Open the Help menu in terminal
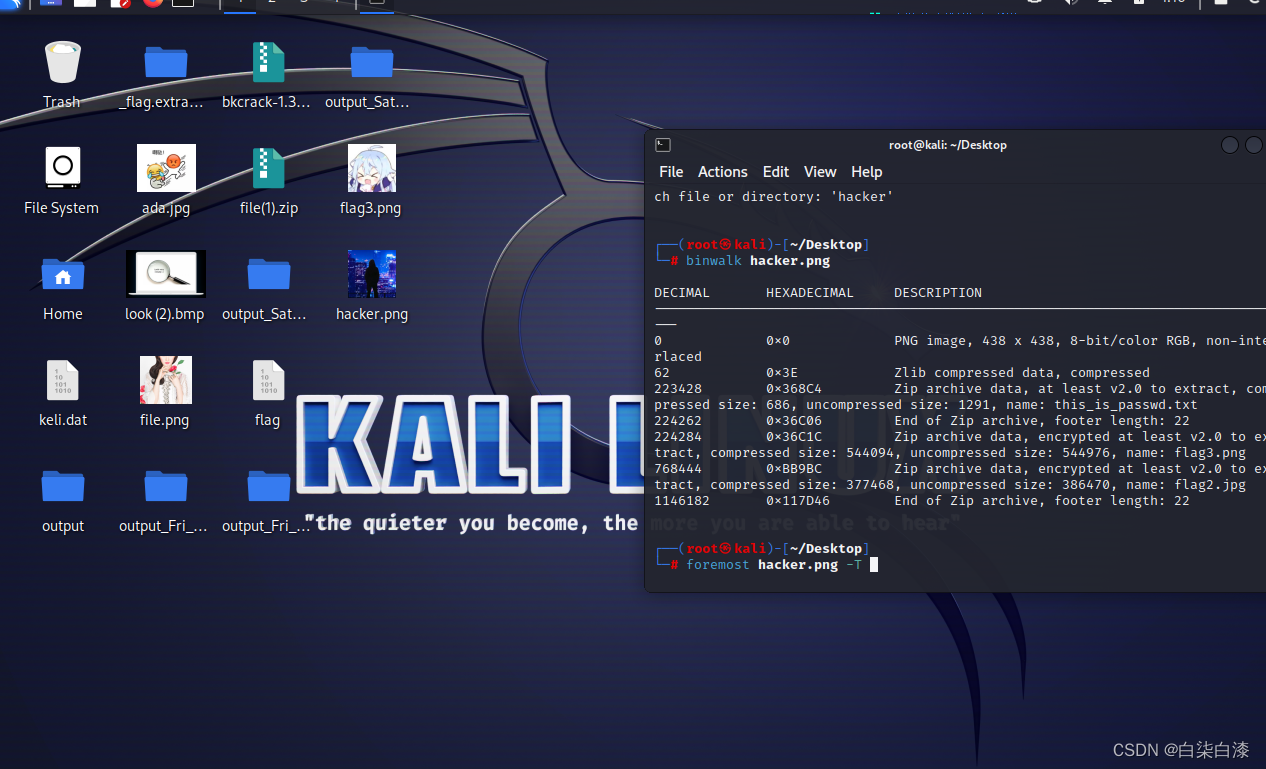The image size is (1266, 769). click(x=866, y=172)
